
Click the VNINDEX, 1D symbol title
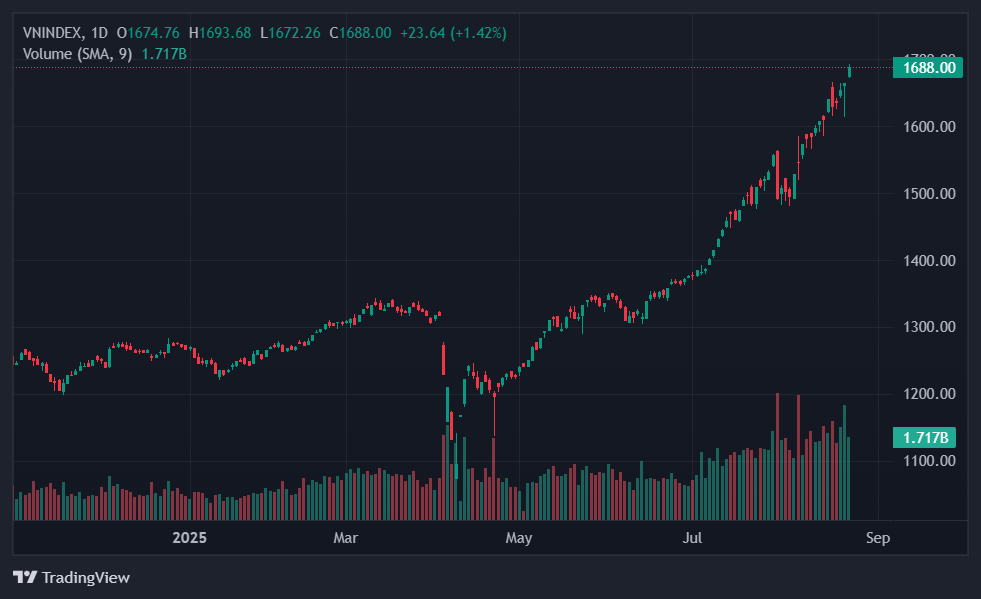[65, 33]
